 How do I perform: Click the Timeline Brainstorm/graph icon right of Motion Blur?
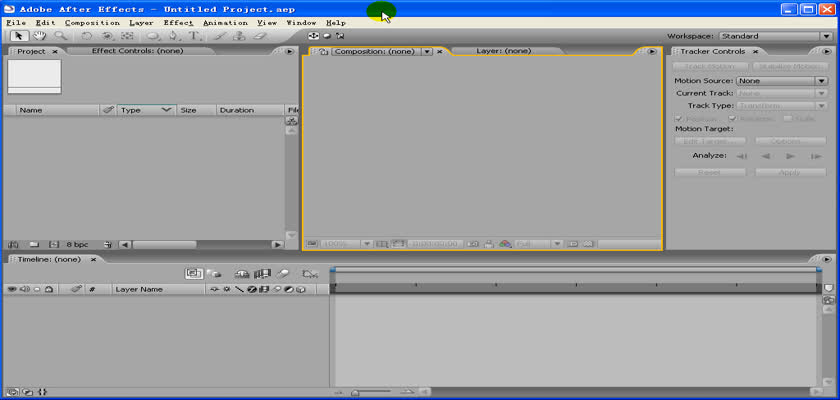tap(310, 274)
